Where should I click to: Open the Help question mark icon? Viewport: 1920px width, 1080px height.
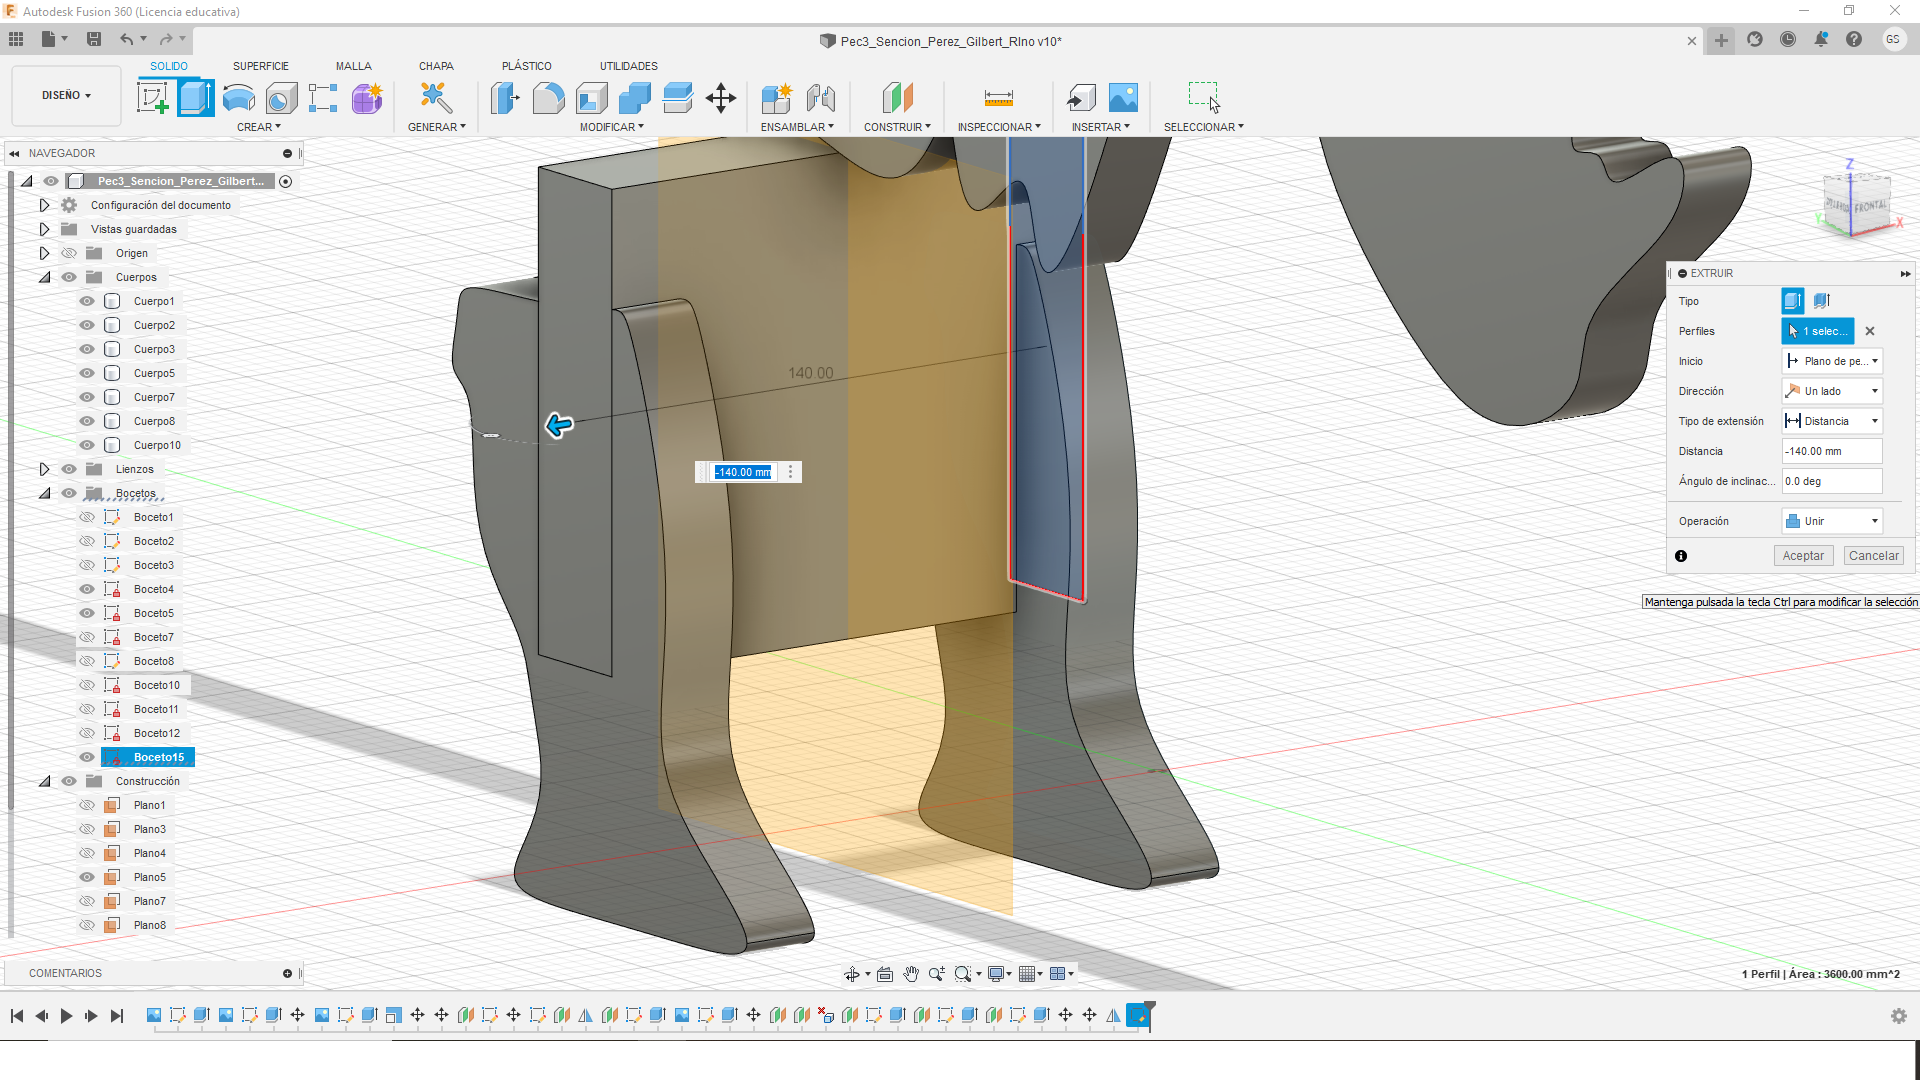pyautogui.click(x=1854, y=40)
